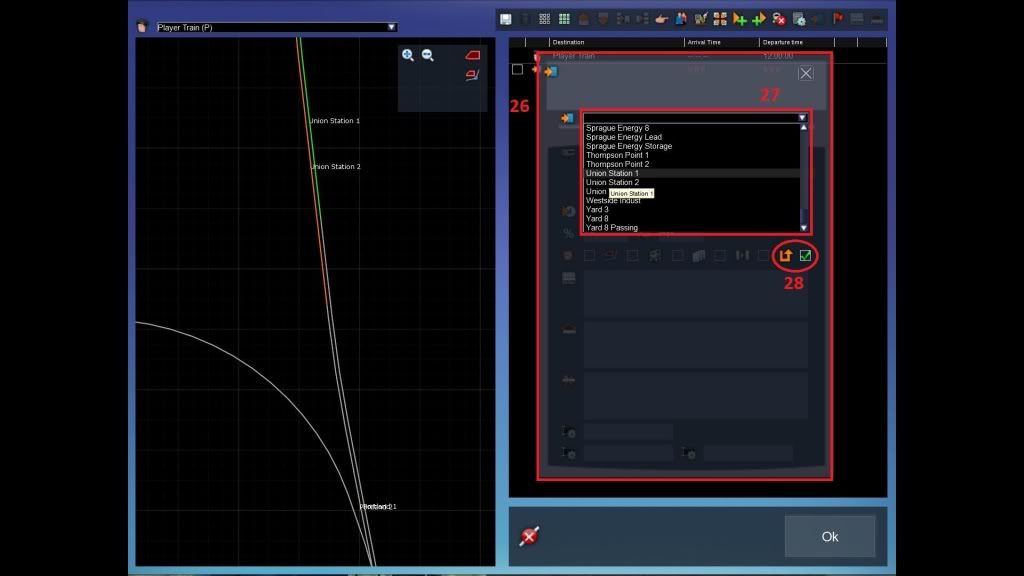Click the blue go-to icon in dialog header

551,71
